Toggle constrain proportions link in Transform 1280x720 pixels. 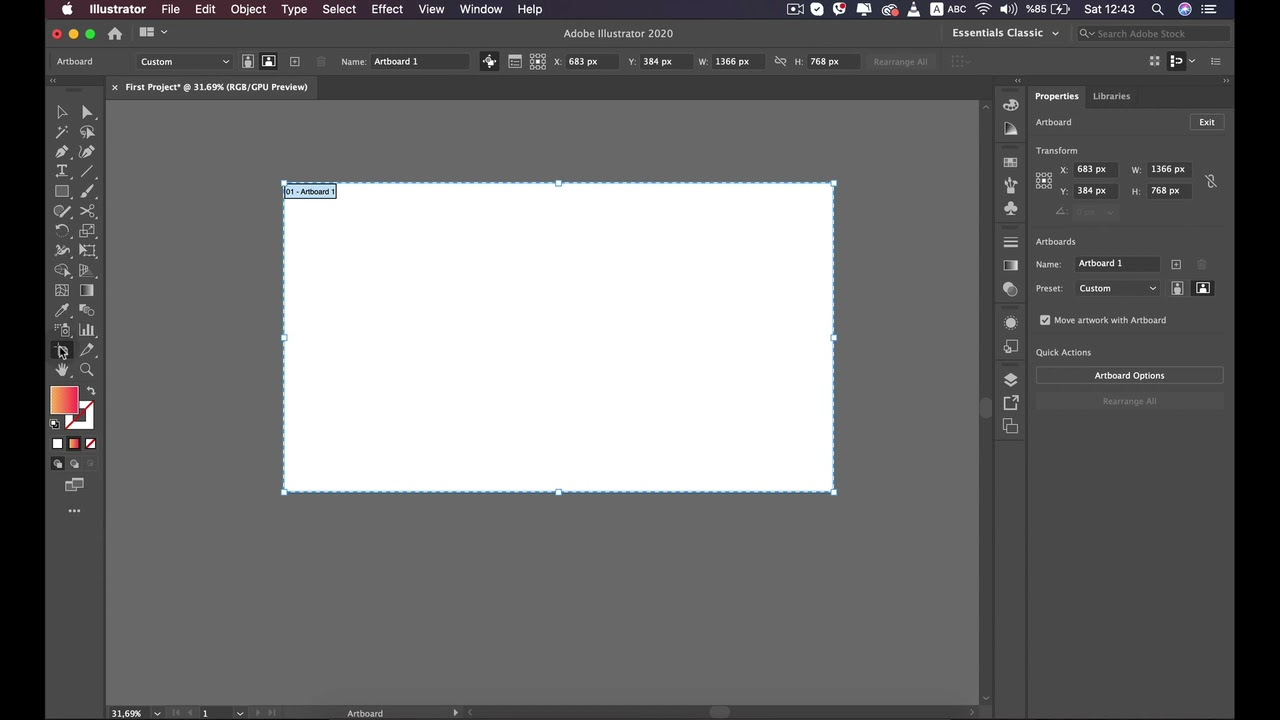coord(1210,181)
